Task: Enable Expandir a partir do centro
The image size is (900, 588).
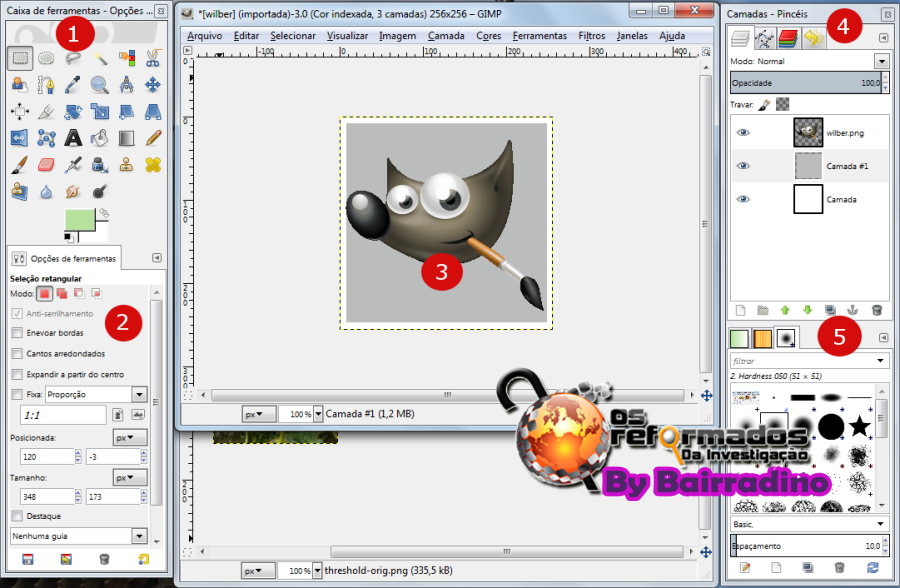Action: [17, 374]
